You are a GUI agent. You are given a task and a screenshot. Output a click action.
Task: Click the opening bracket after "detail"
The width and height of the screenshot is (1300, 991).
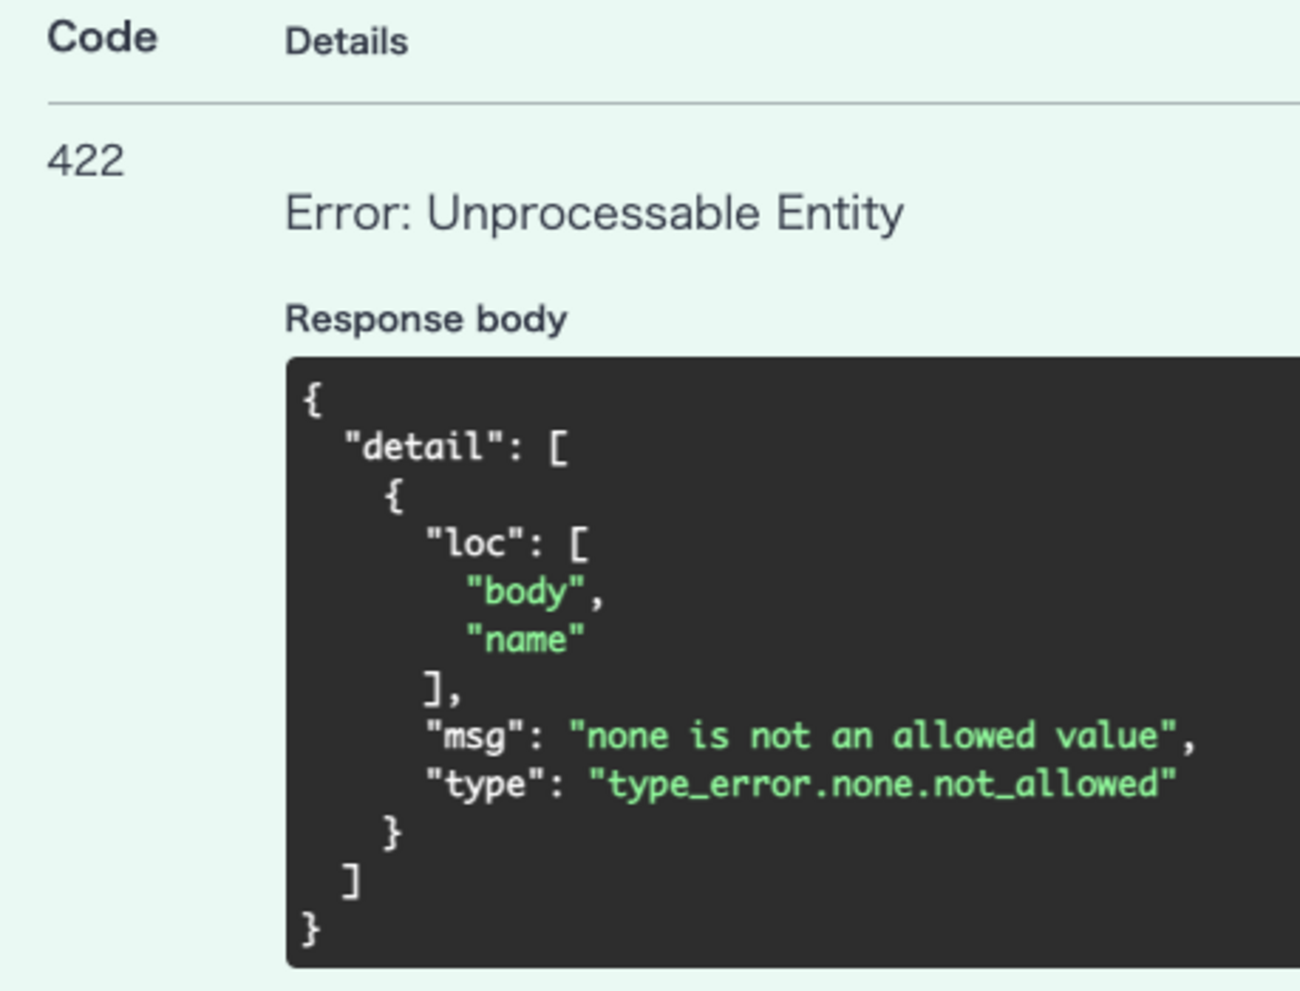click(x=558, y=447)
